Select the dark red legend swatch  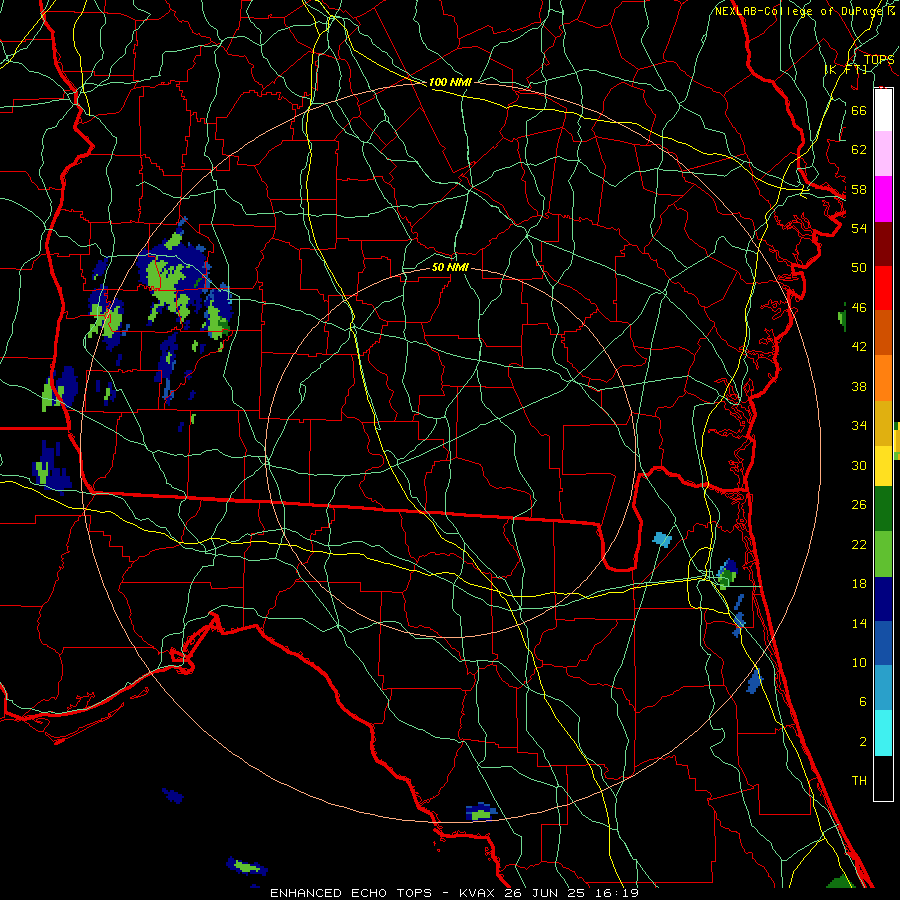(x=883, y=244)
